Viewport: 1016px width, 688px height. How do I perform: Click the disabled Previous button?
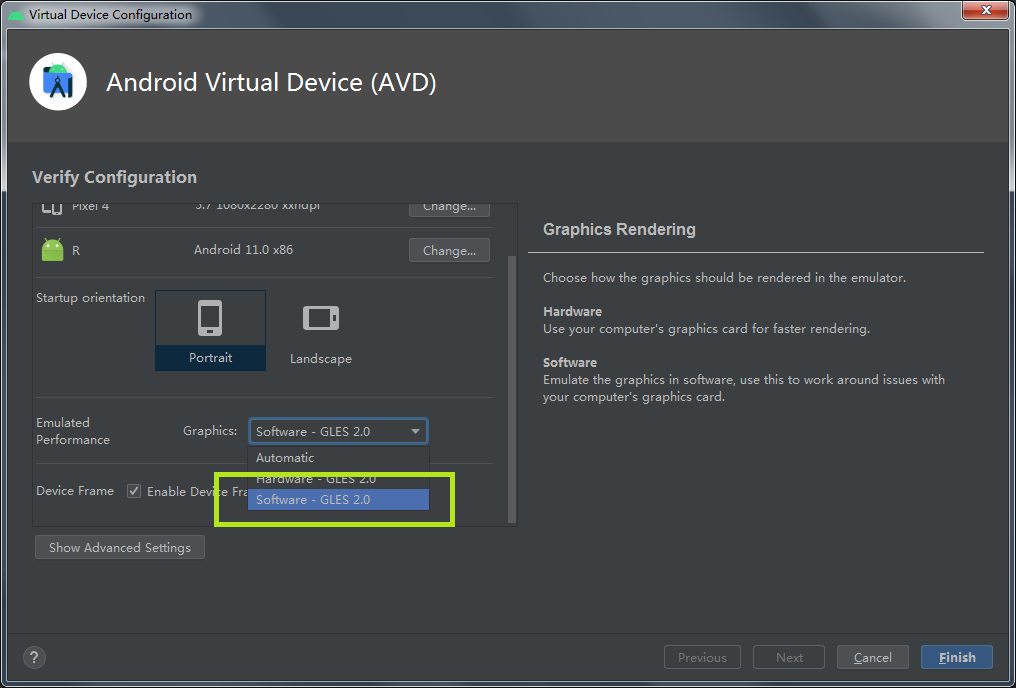click(702, 657)
